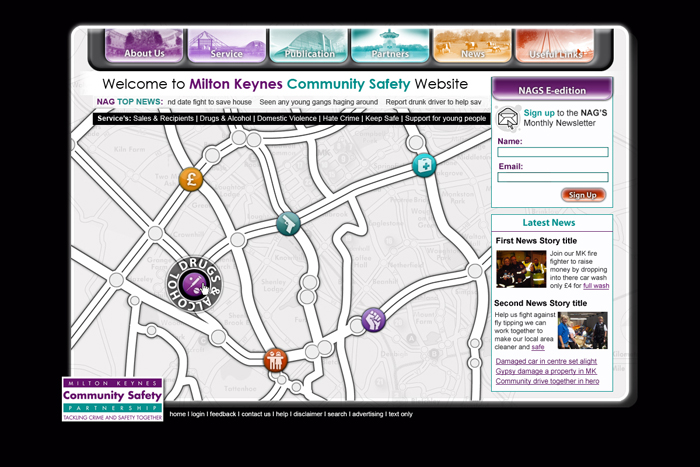Open 'Gypsy damage a property in MK' link
Screen dimensions: 700x467
[x=546, y=371]
